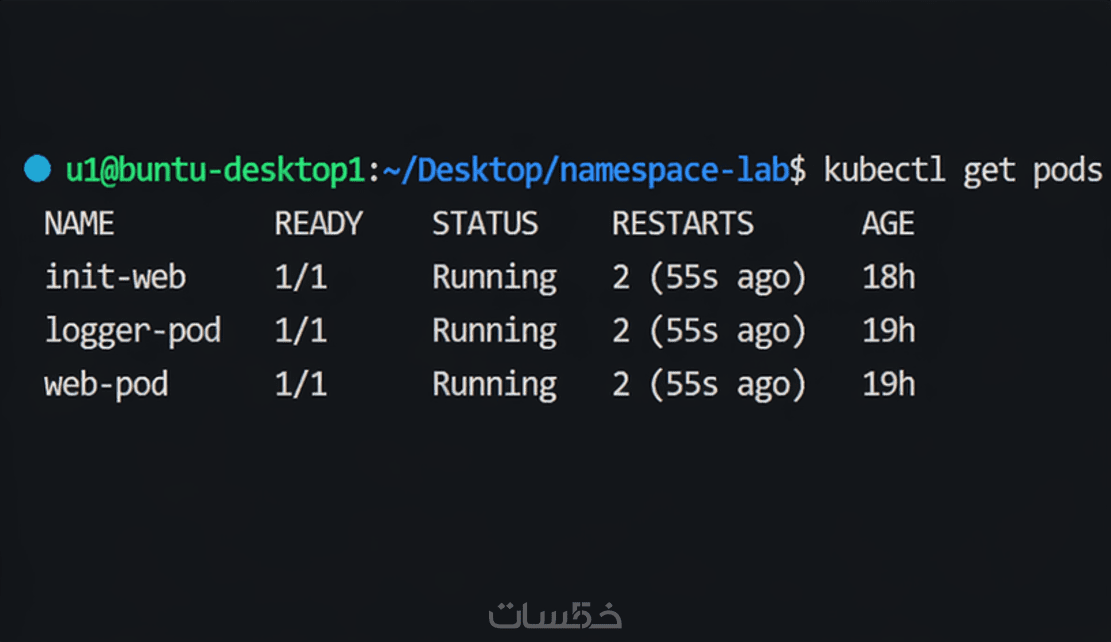Click the kubectl get pods command
The width and height of the screenshot is (1111, 642).
click(x=962, y=170)
